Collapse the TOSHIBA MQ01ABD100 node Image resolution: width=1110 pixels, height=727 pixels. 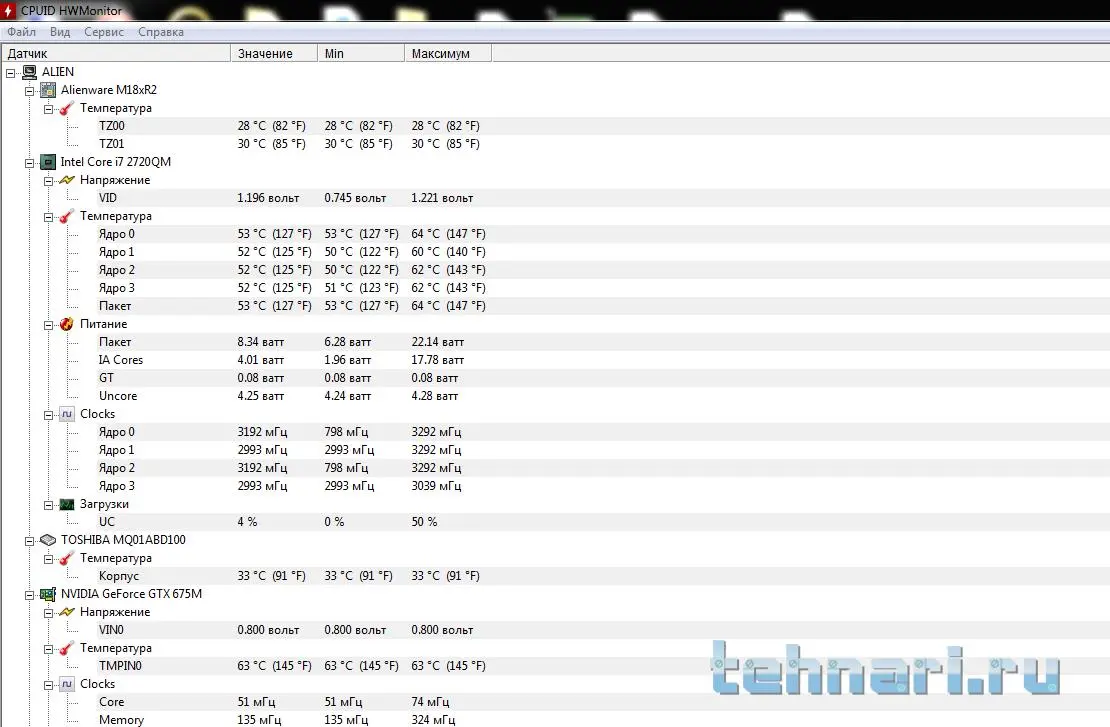(30, 541)
